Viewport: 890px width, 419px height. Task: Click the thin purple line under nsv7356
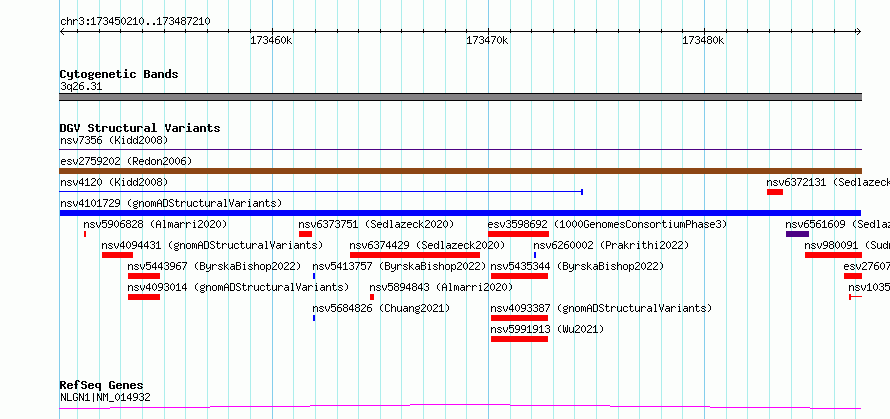(x=460, y=150)
